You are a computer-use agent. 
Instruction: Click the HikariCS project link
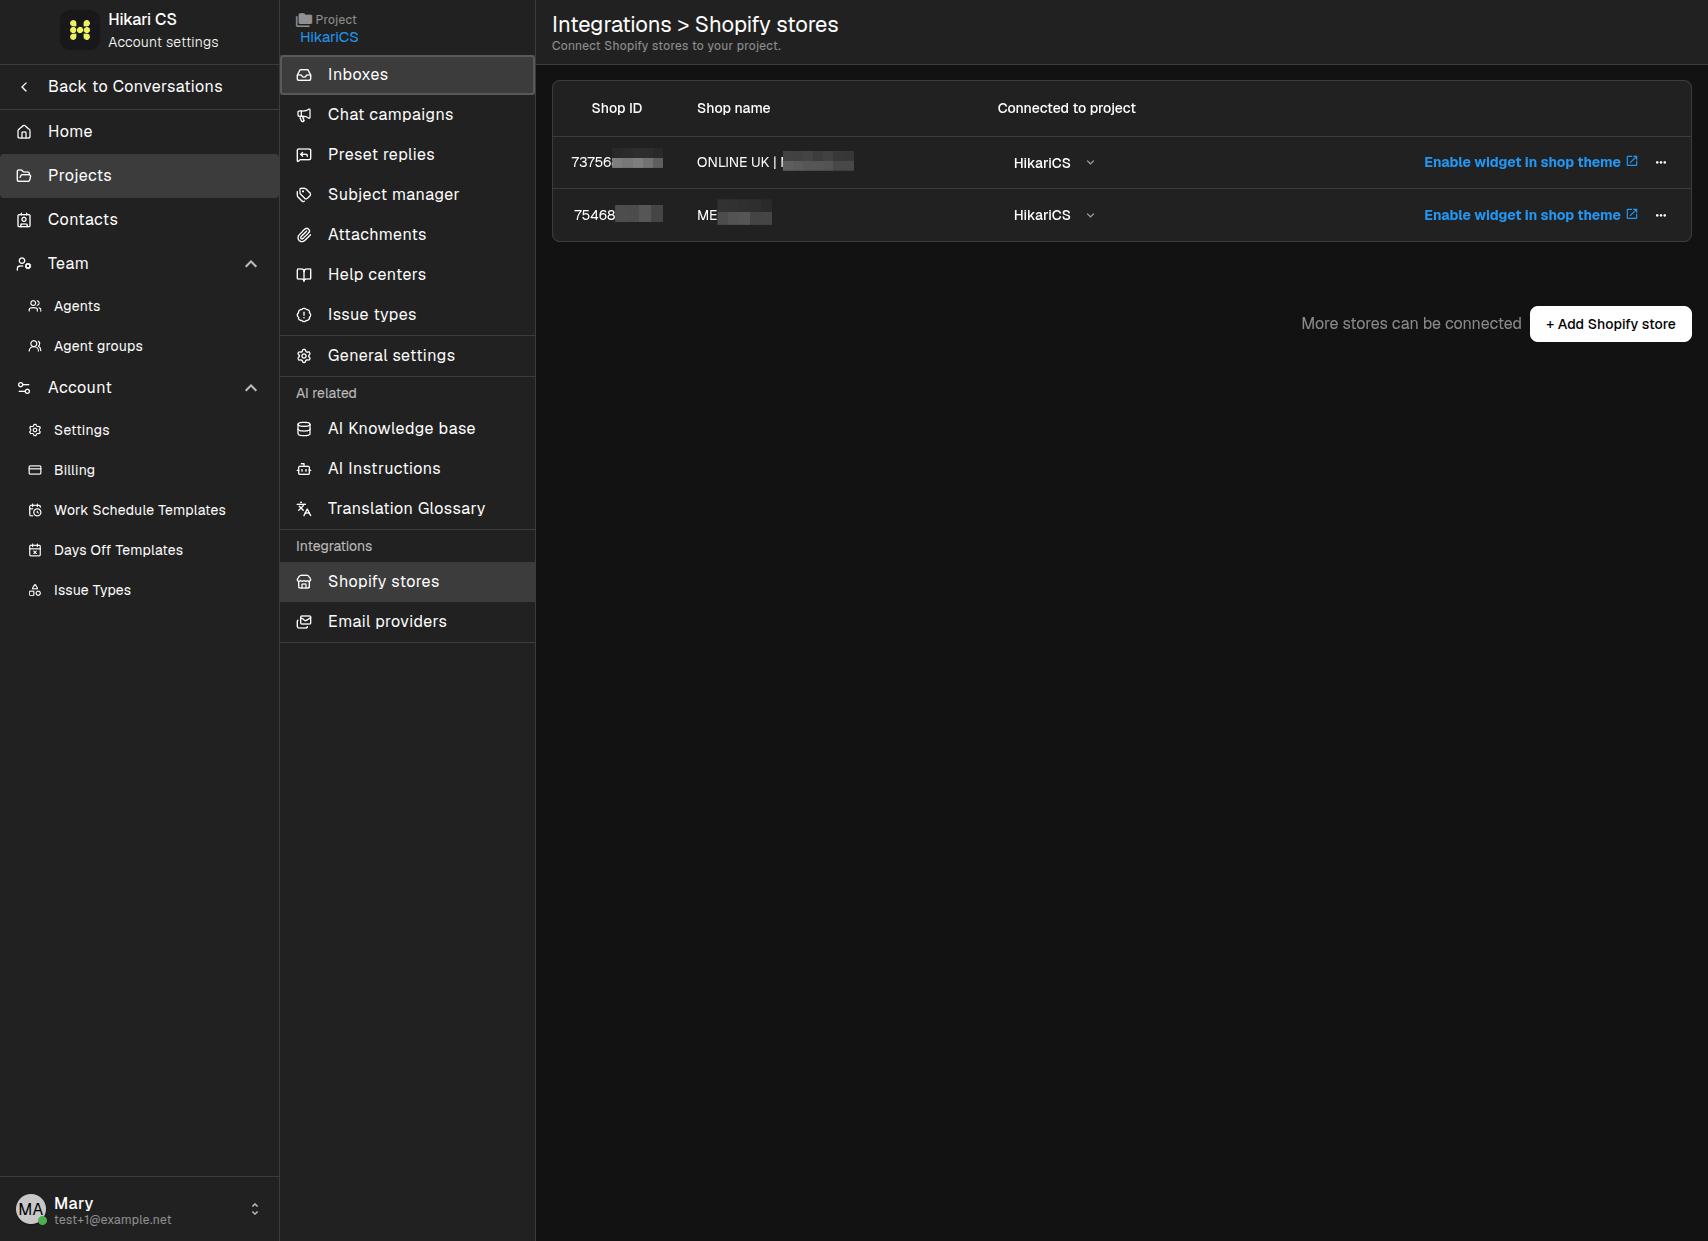click(329, 37)
